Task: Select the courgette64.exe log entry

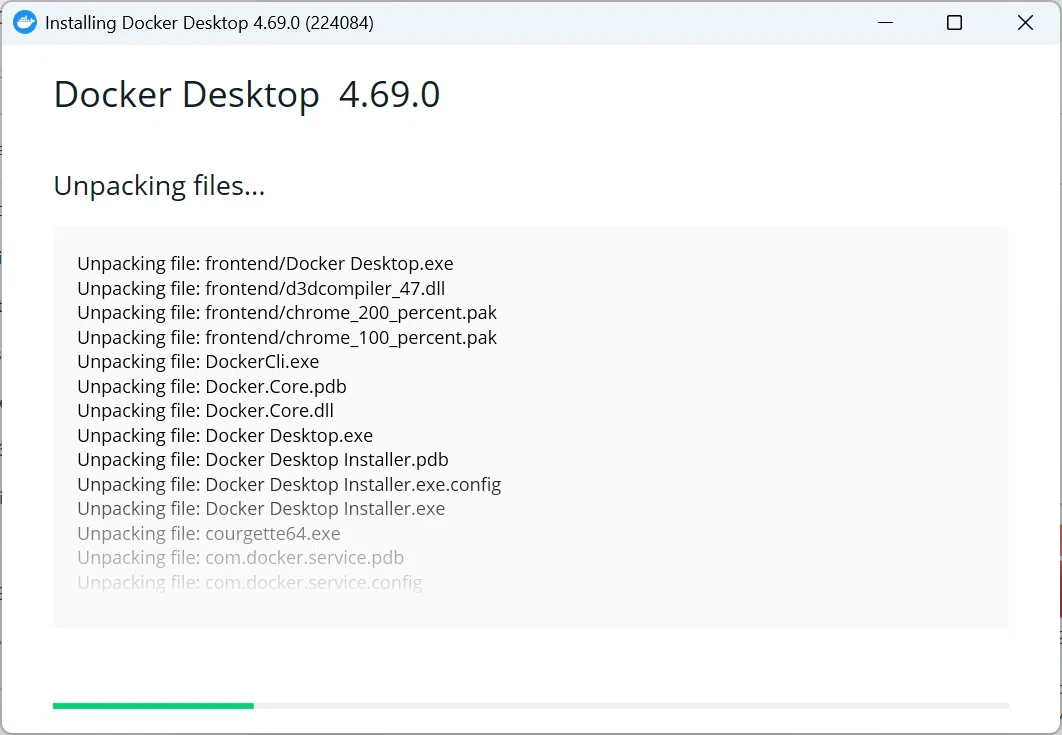Action: [209, 533]
